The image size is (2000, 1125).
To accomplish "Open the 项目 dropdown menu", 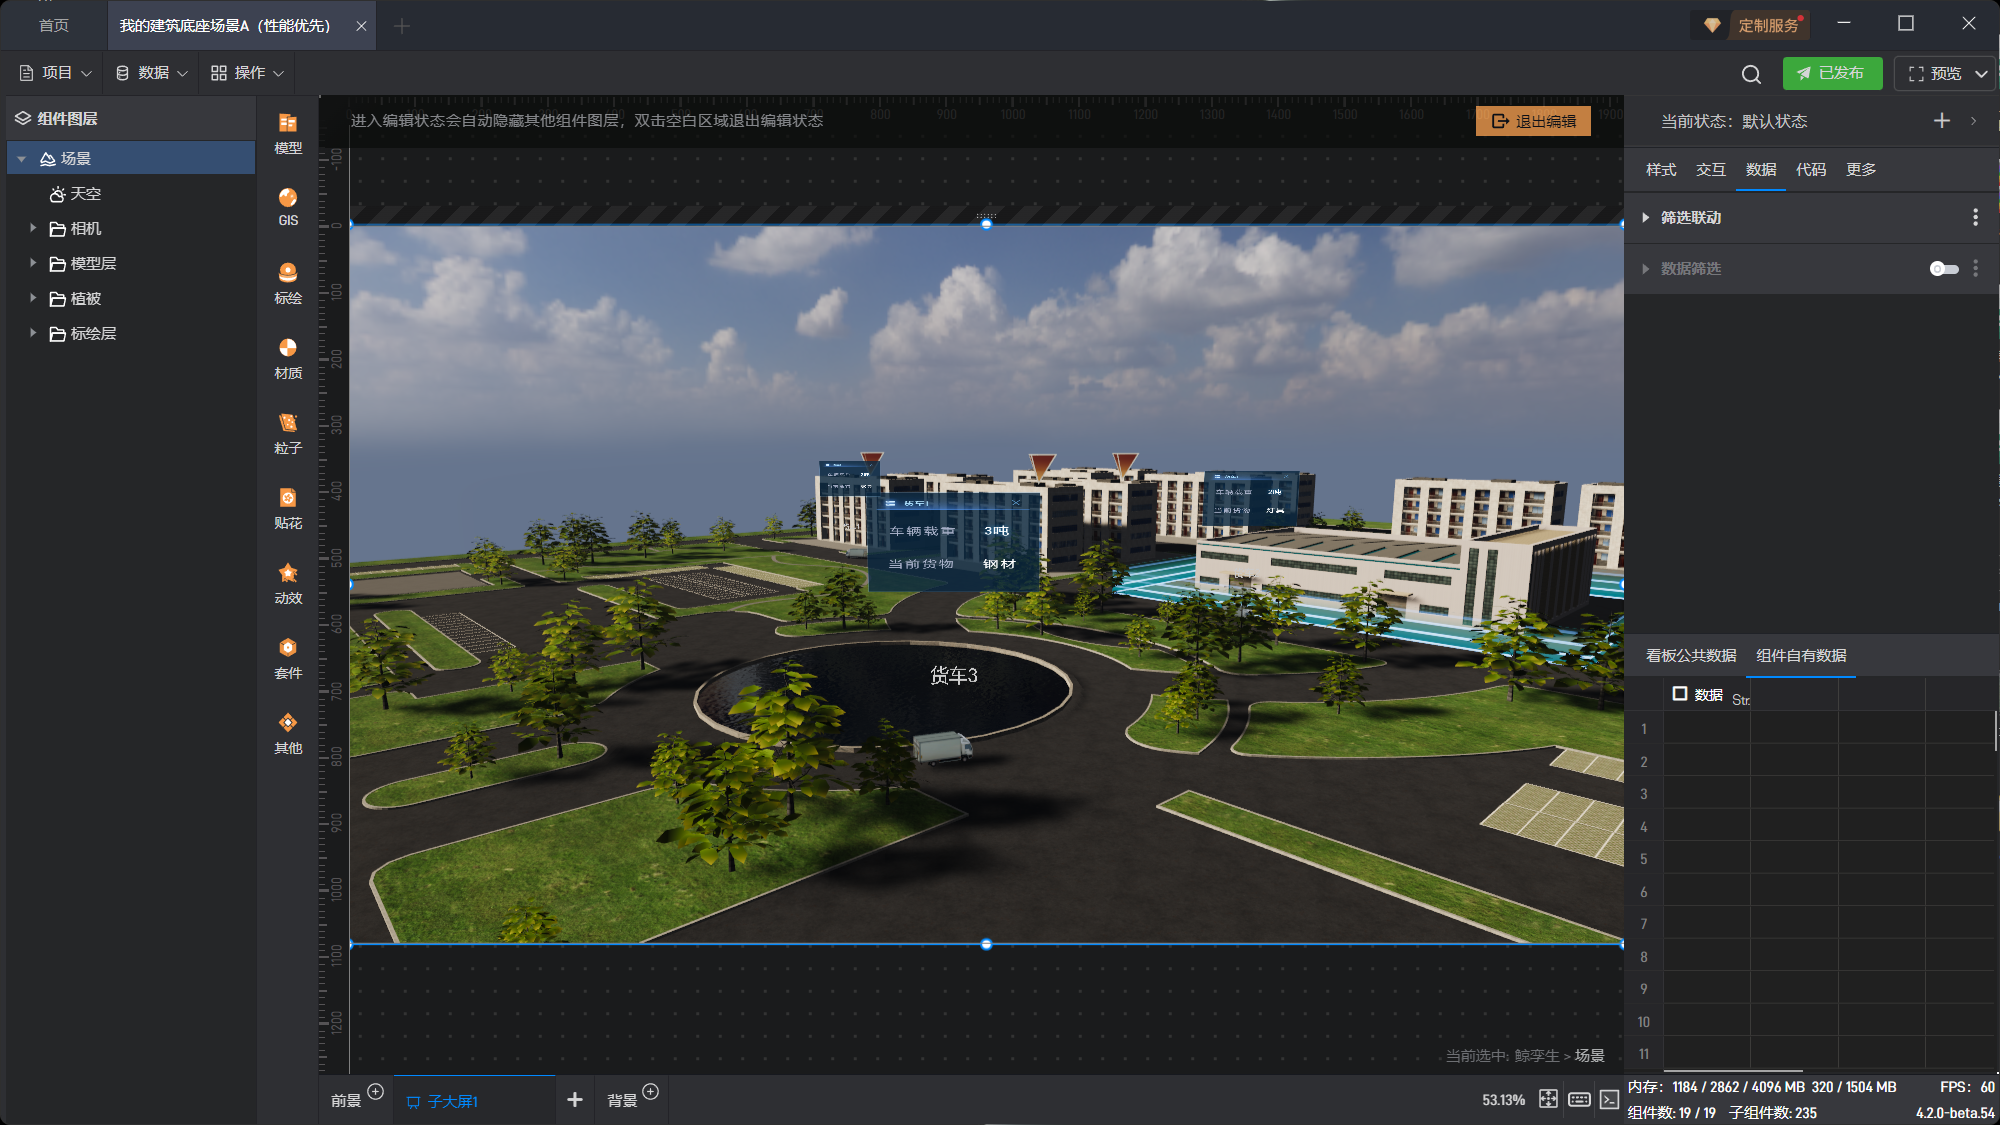I will point(56,73).
